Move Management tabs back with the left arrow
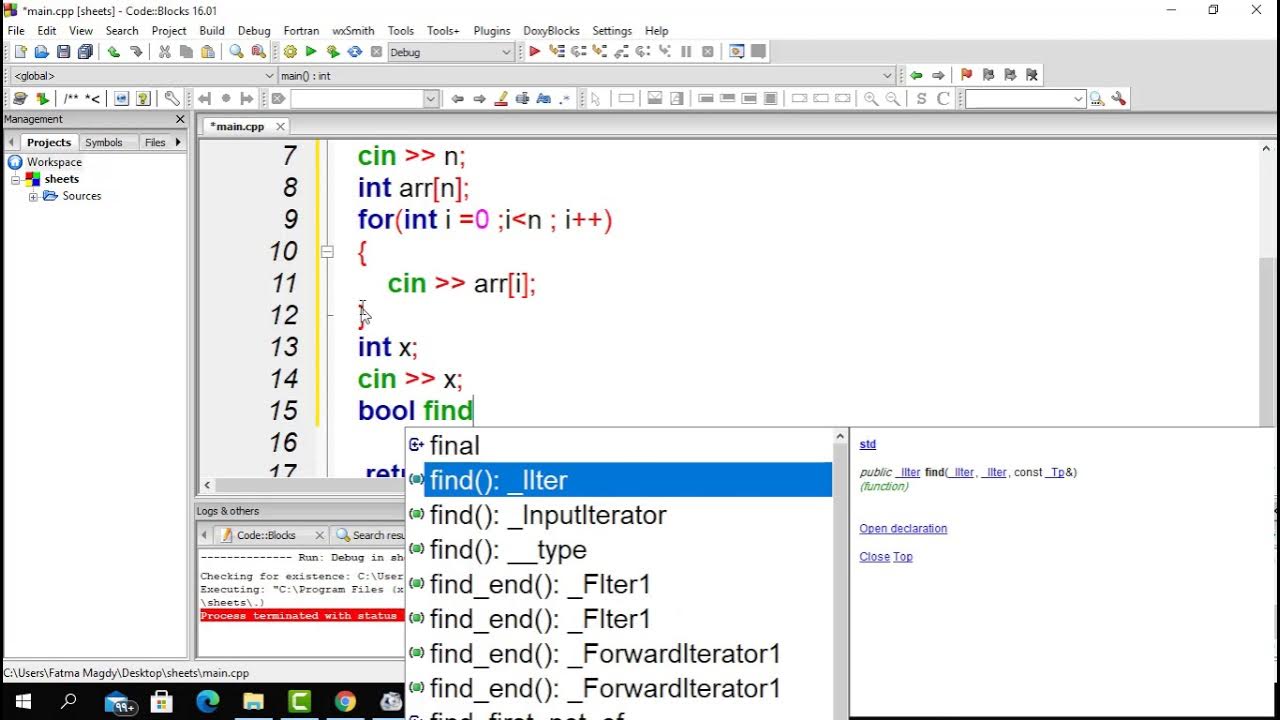 pyautogui.click(x=12, y=142)
